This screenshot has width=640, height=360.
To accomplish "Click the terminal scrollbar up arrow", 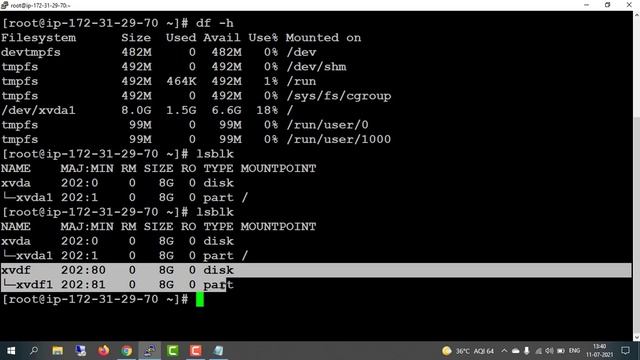I will pos(636,15).
